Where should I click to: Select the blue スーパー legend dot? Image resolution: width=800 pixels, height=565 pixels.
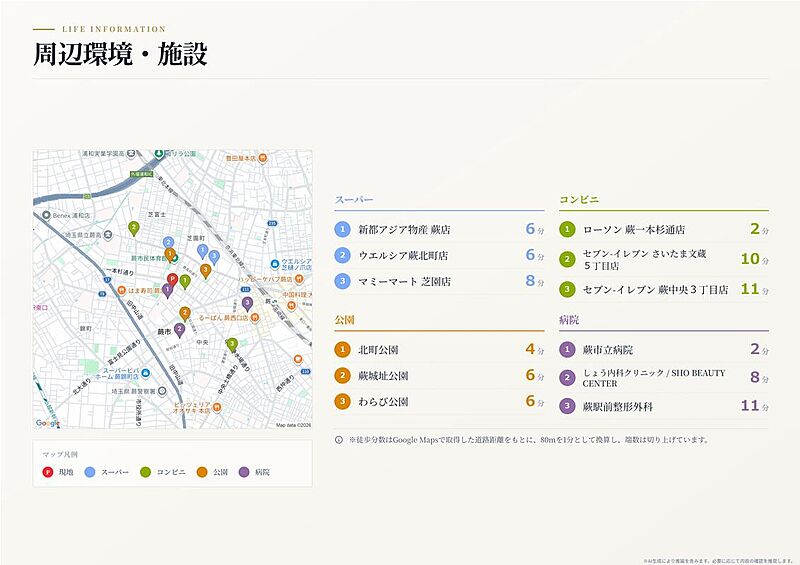[90, 472]
